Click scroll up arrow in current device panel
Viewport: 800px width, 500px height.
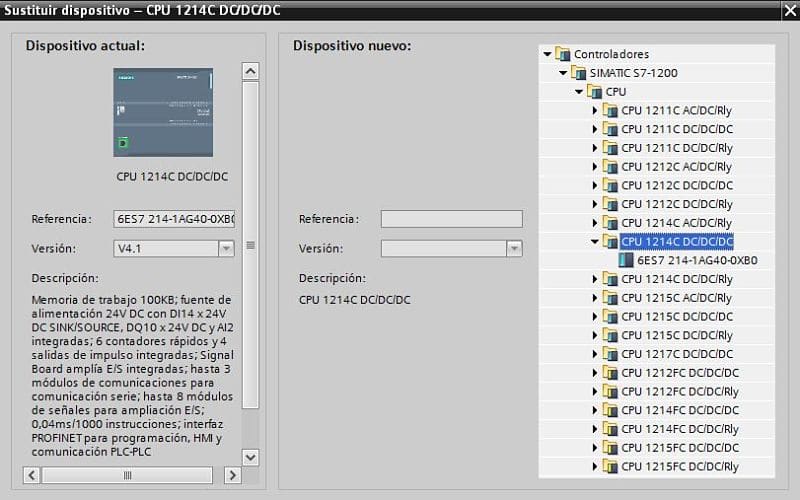(x=250, y=71)
